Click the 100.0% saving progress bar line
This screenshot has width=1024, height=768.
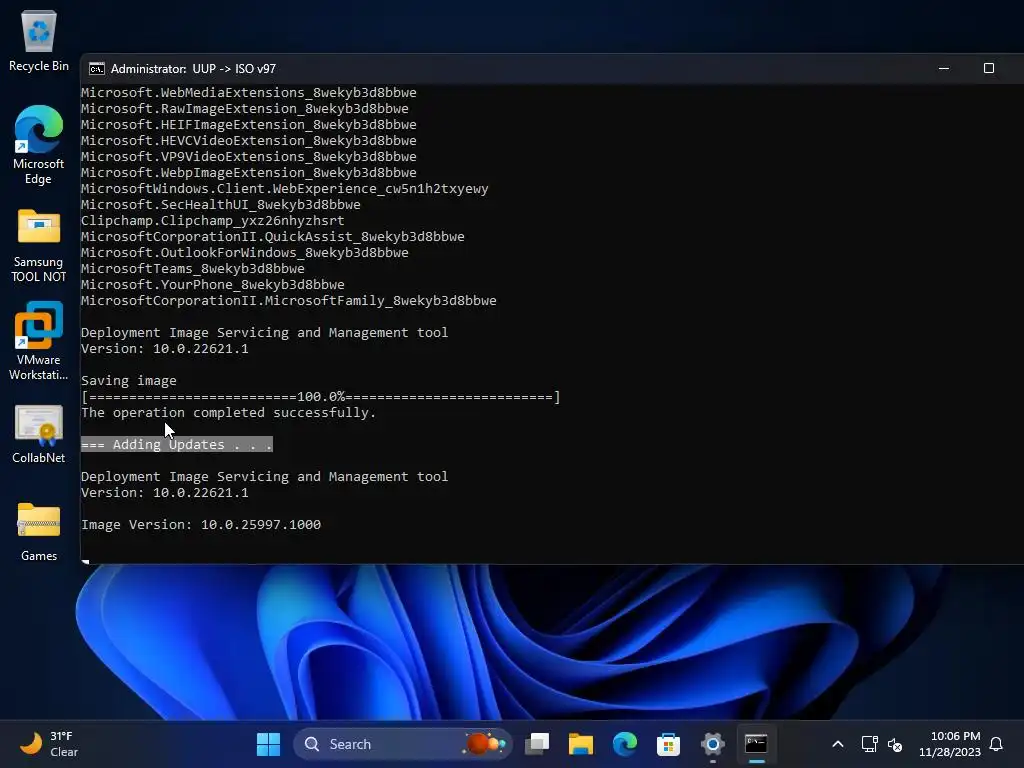[x=321, y=397]
